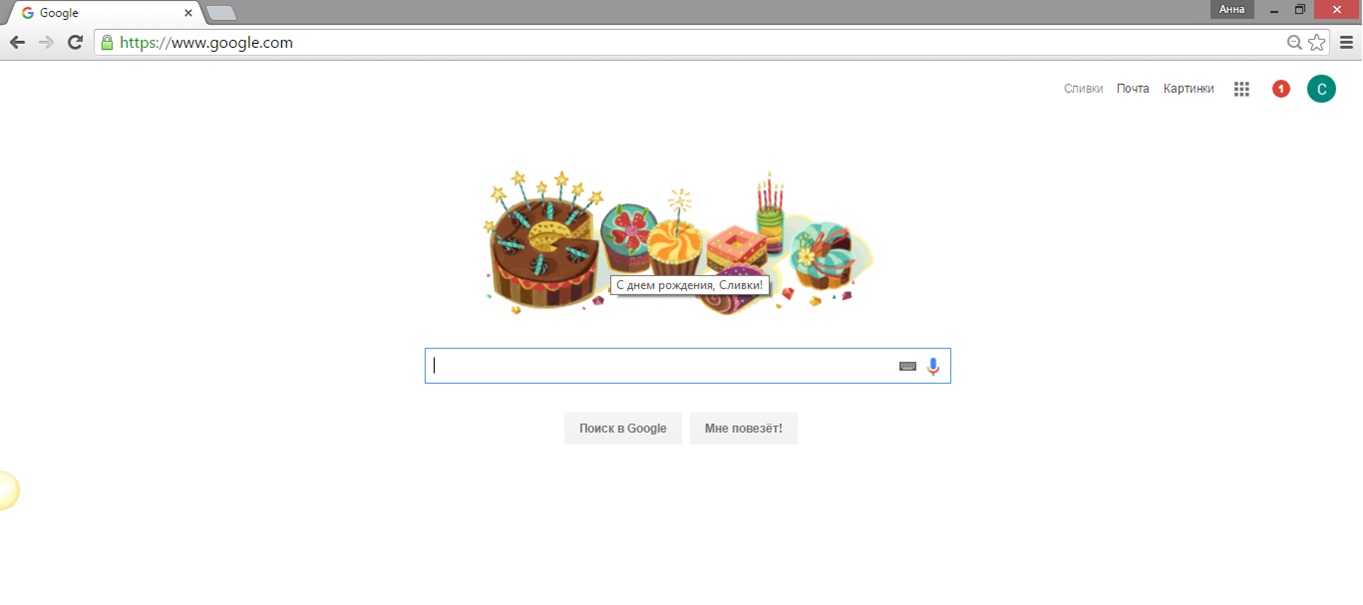Image resolution: width=1363 pixels, height=605 pixels.
Task: Open the Анна profile switcher
Action: pyautogui.click(x=1232, y=9)
